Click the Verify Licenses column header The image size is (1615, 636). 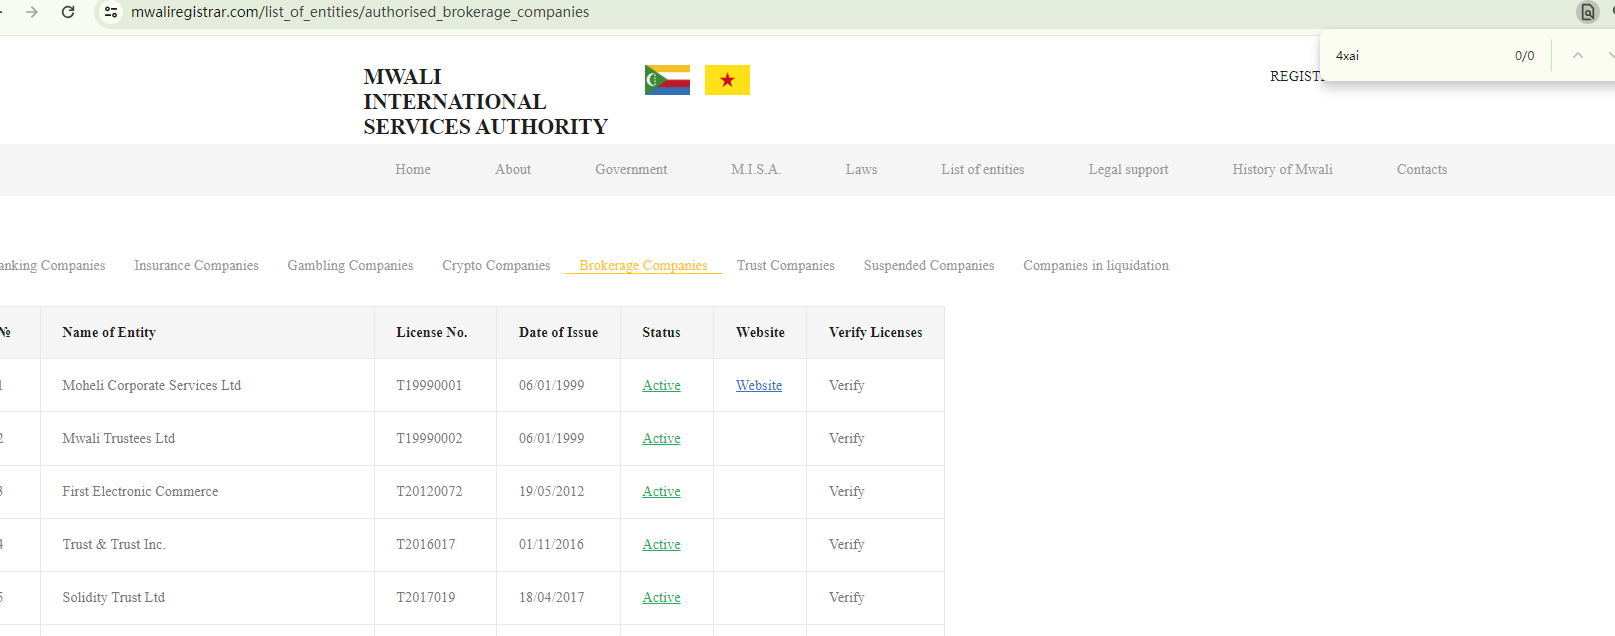(x=876, y=333)
